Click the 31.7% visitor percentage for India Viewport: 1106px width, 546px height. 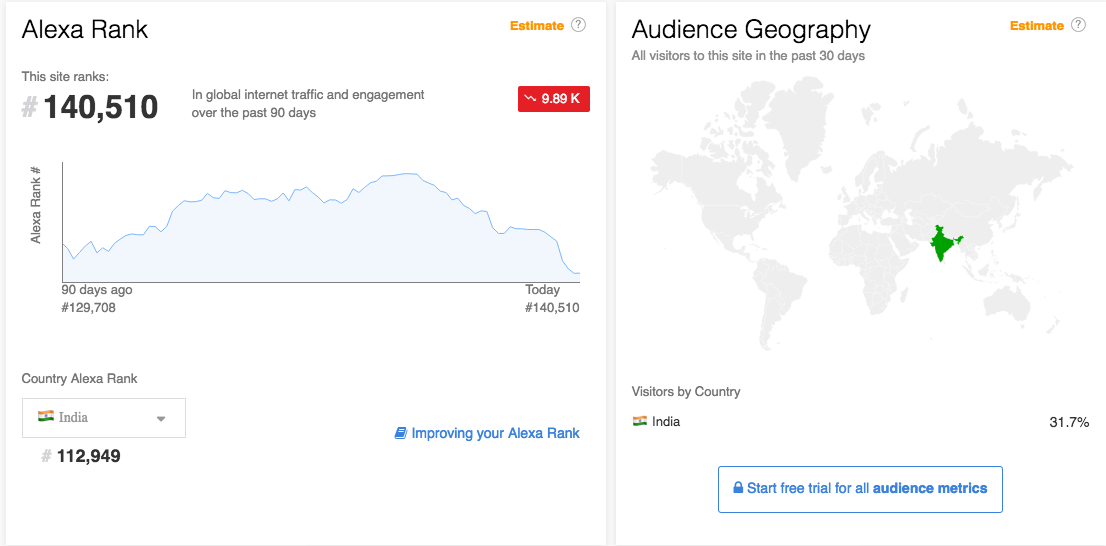point(1068,422)
